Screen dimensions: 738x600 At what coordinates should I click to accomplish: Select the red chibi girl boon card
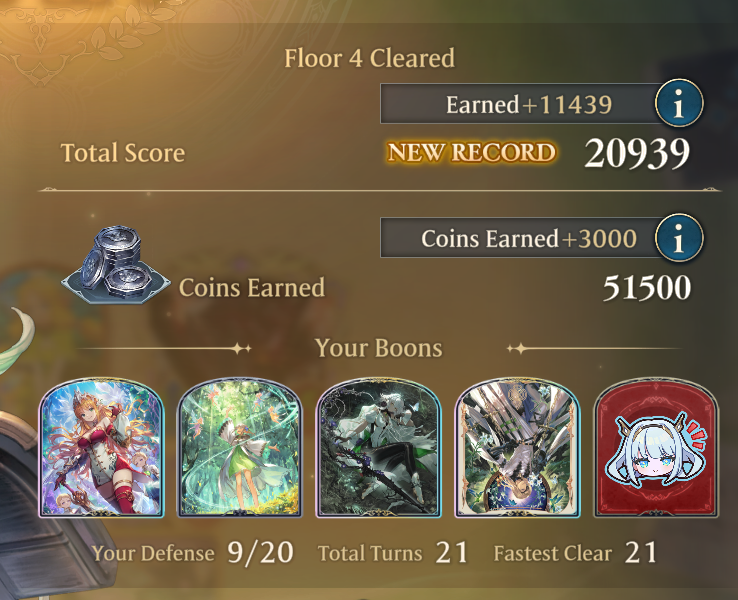point(656,448)
